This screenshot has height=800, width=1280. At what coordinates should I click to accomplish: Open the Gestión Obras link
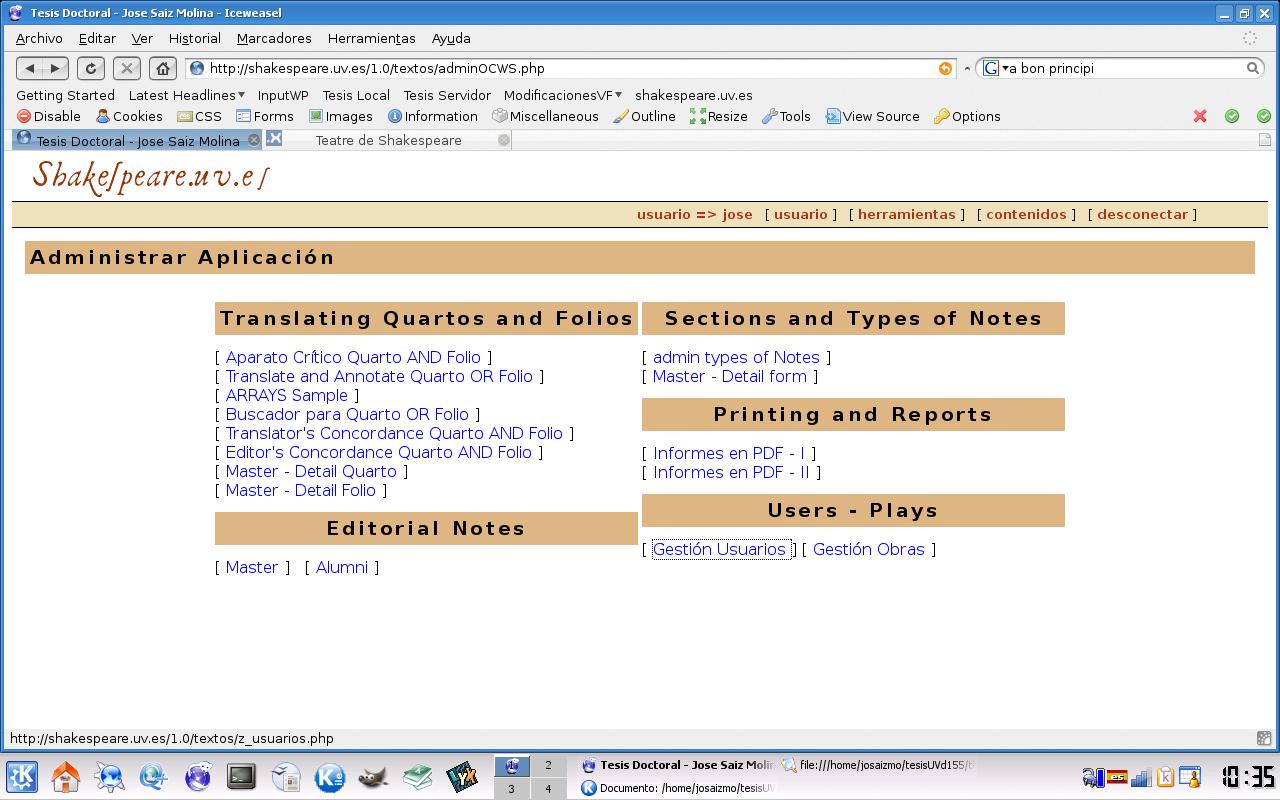click(869, 549)
